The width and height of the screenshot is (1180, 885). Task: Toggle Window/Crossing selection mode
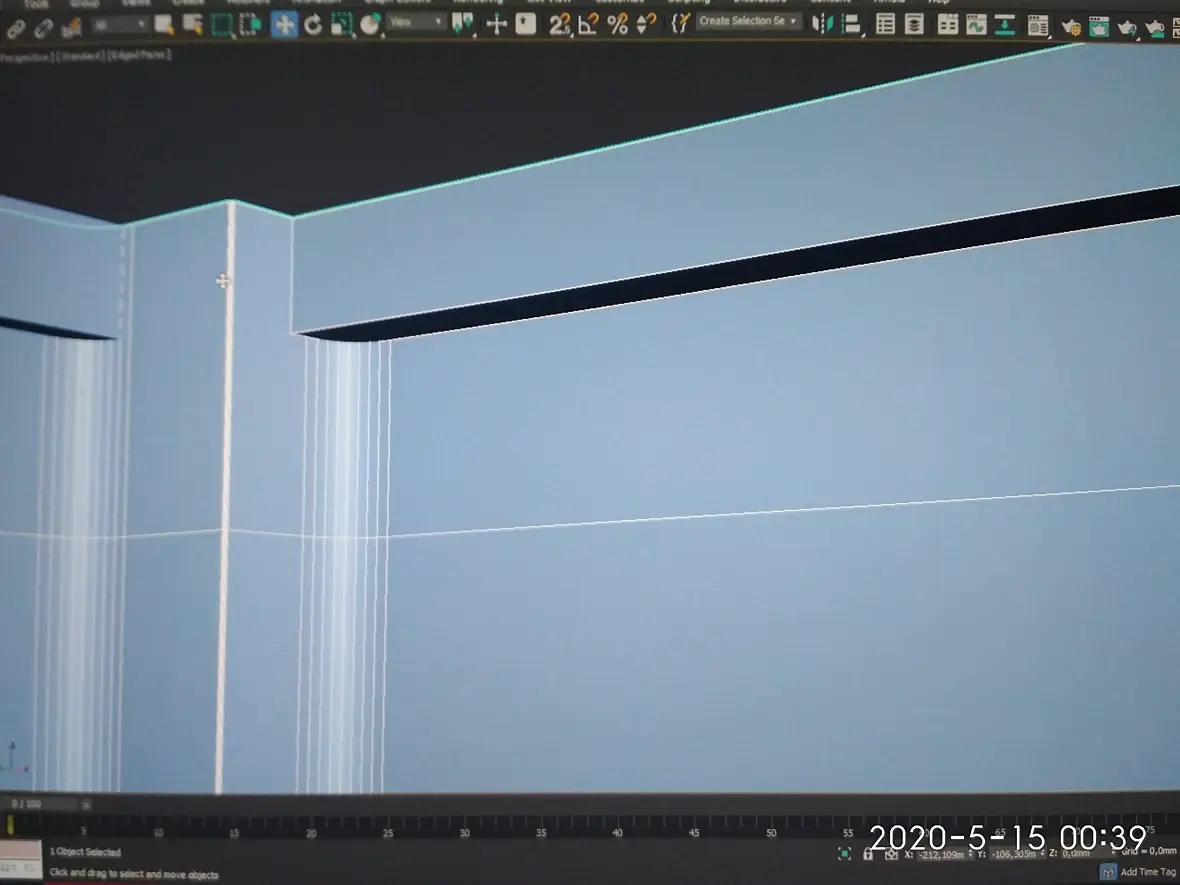click(251, 25)
